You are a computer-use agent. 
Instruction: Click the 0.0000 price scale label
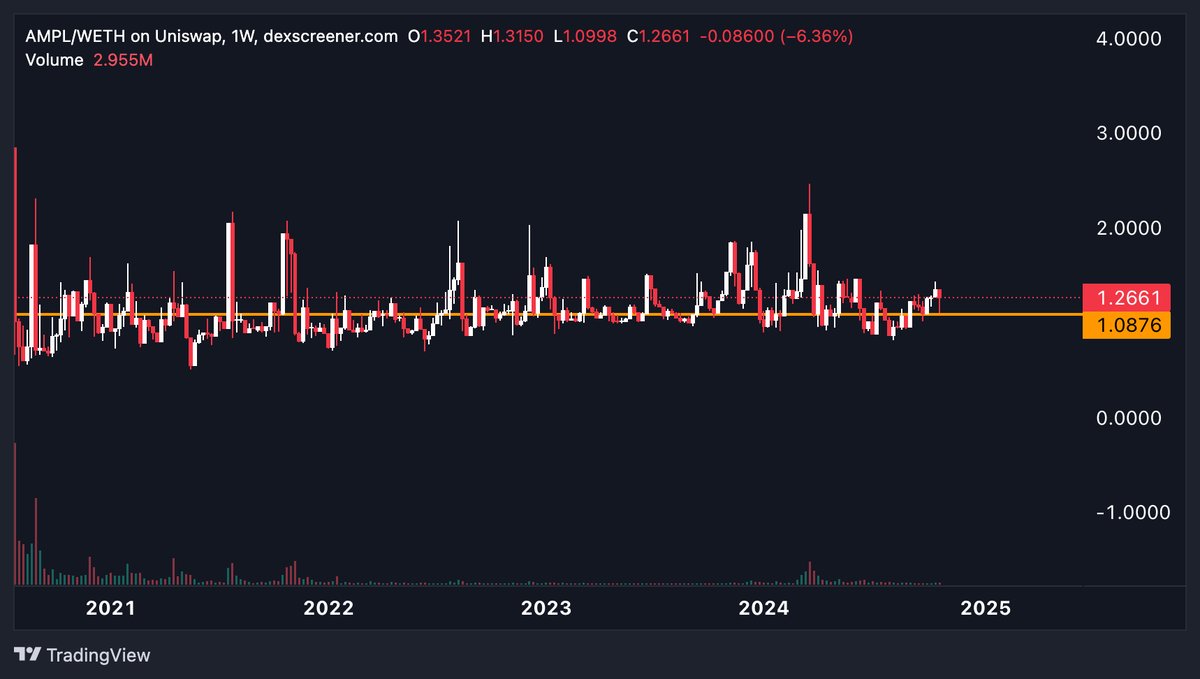click(1129, 418)
